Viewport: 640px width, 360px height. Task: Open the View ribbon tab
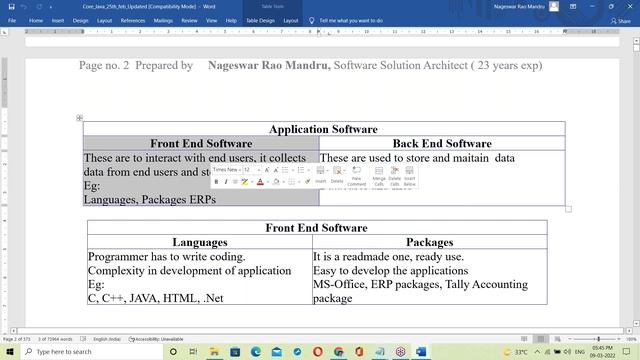tap(211, 20)
